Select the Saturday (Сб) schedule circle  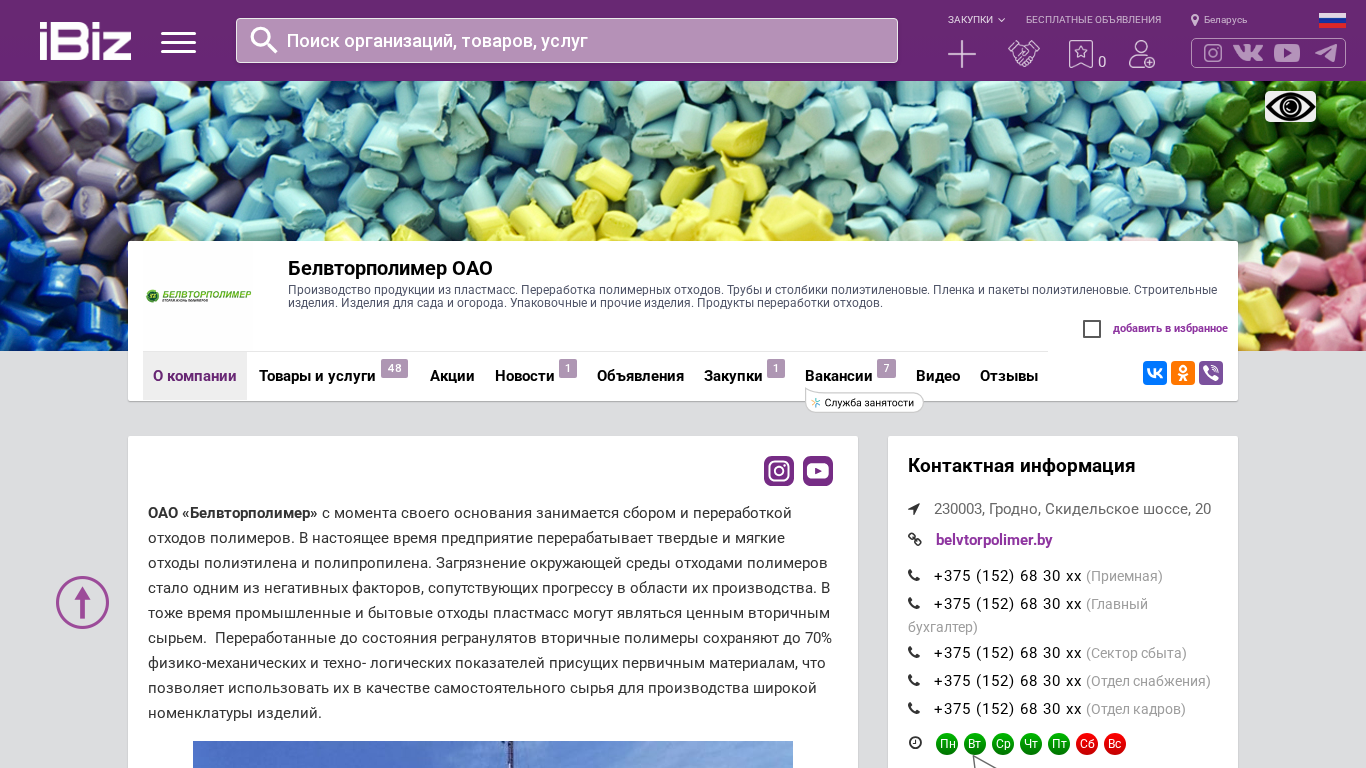1087,744
